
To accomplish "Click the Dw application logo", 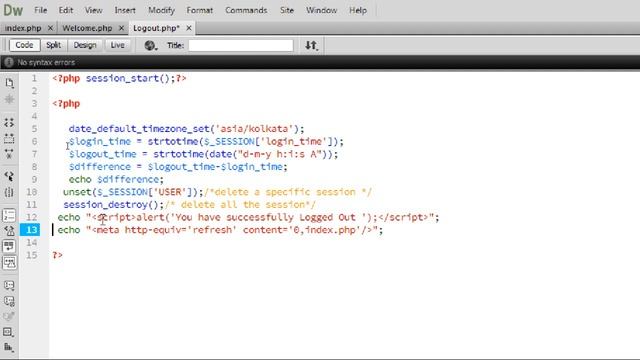I will 13,10.
